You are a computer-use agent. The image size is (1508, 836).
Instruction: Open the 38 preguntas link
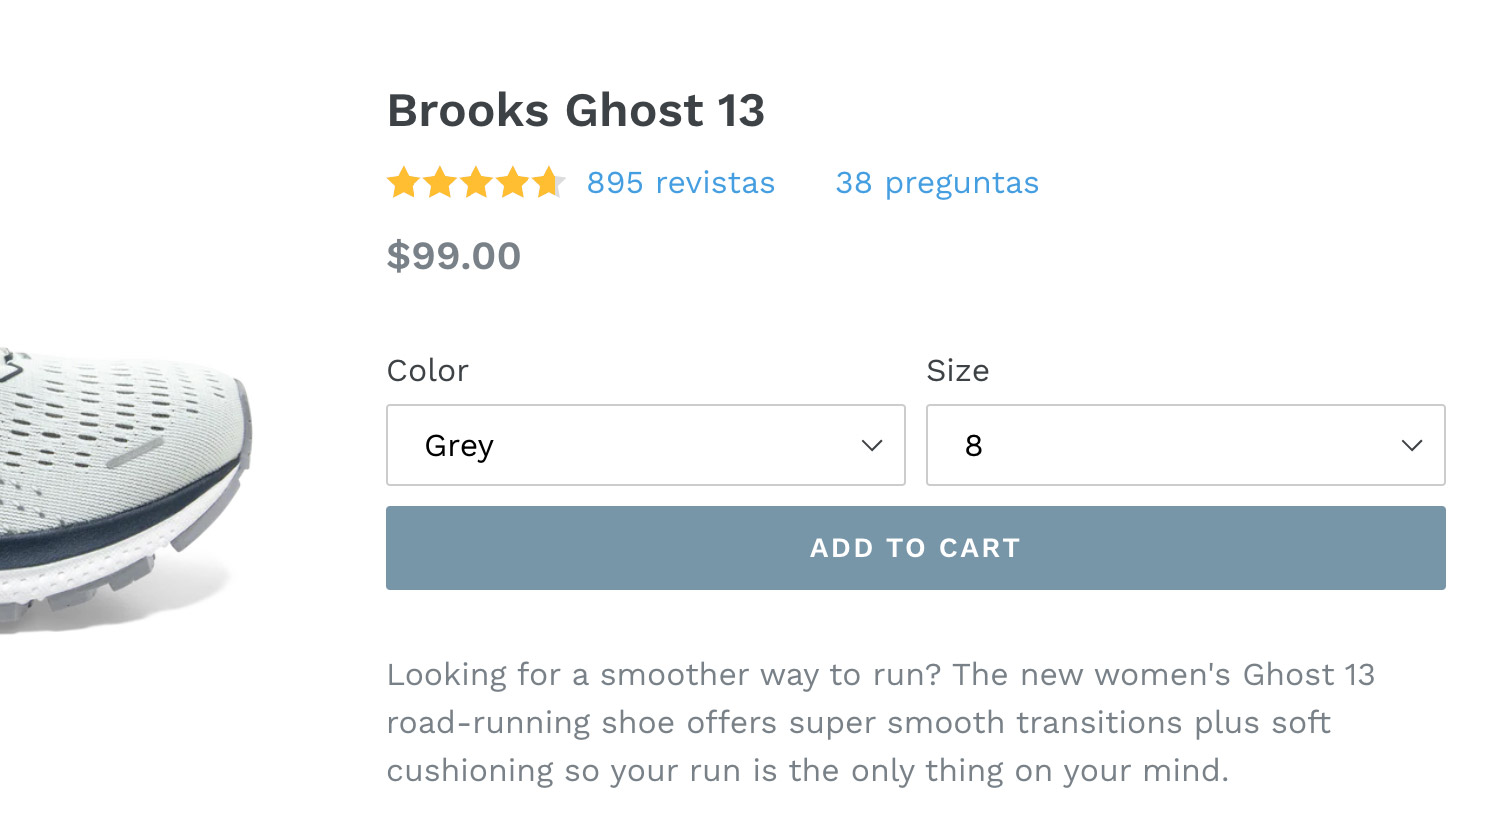point(937,183)
